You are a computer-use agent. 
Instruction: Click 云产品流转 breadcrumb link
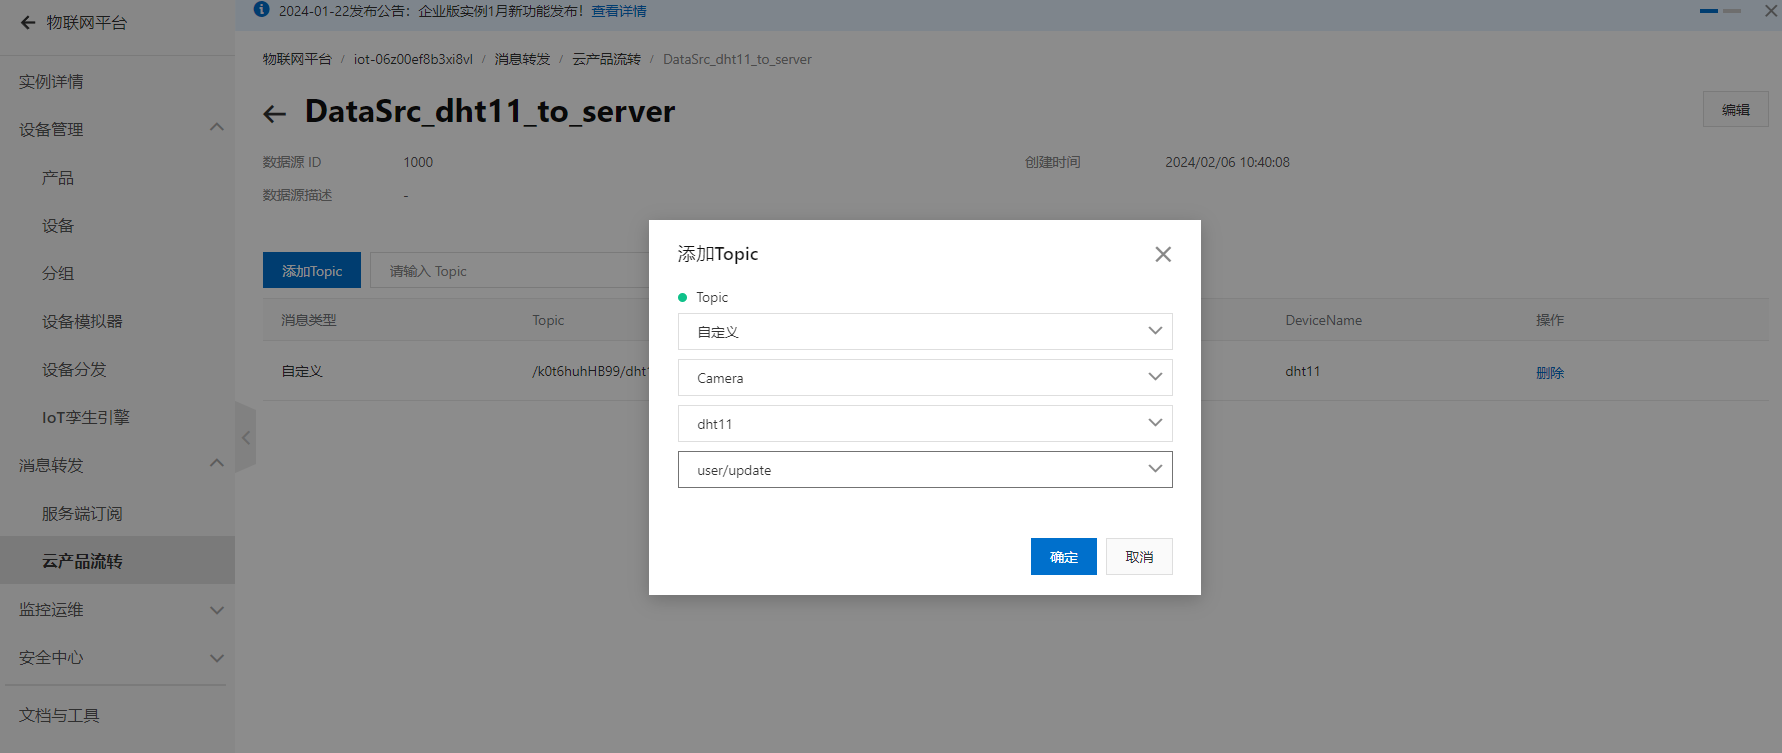[x=606, y=59]
